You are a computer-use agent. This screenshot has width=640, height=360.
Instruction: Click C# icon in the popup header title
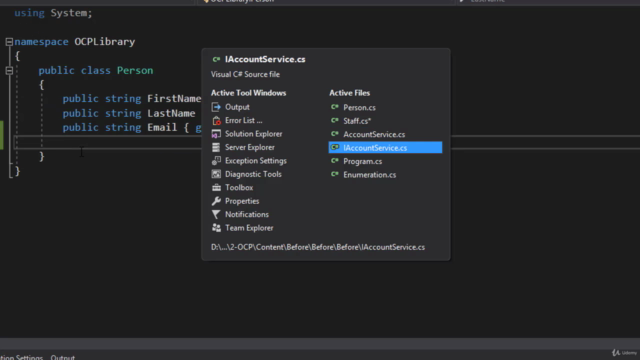(x=216, y=60)
